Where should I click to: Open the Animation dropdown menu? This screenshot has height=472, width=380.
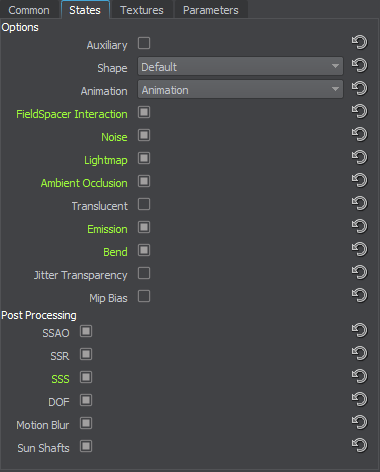(x=240, y=89)
